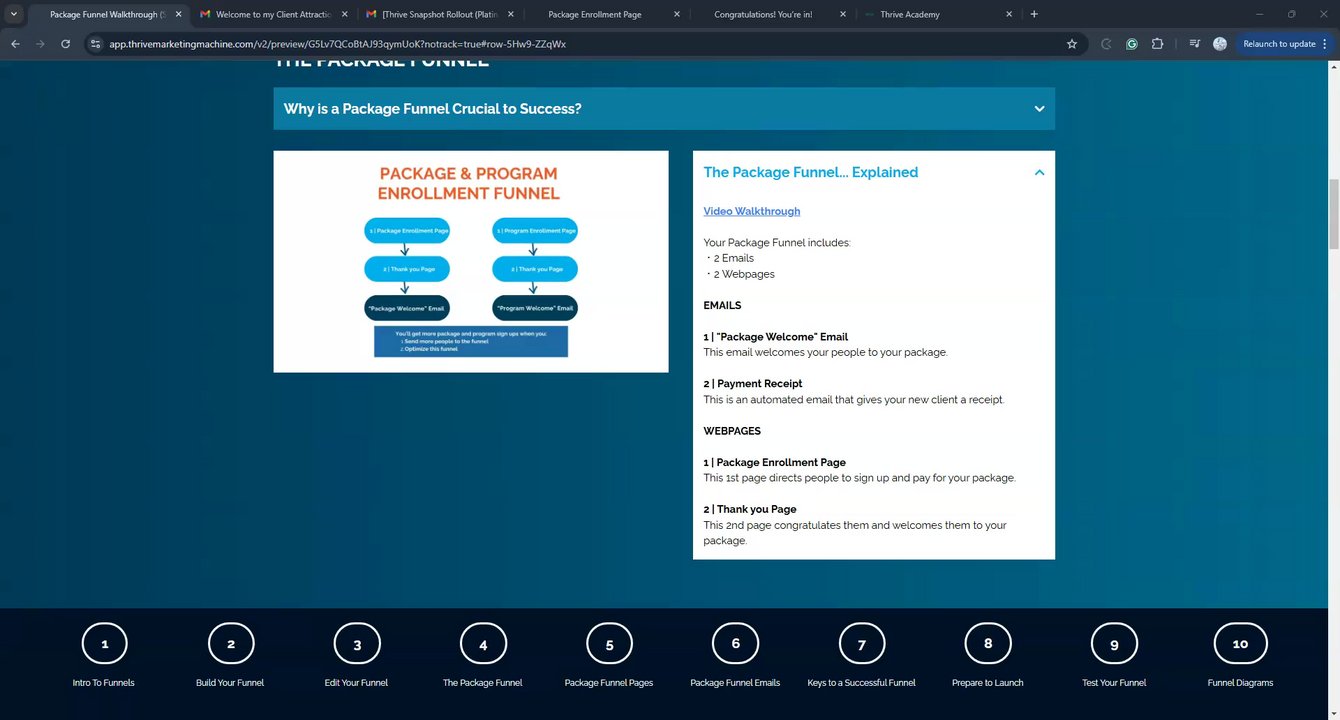Close the 'Congratulations! You're in!' tab
This screenshot has height=720, width=1340.
(843, 14)
